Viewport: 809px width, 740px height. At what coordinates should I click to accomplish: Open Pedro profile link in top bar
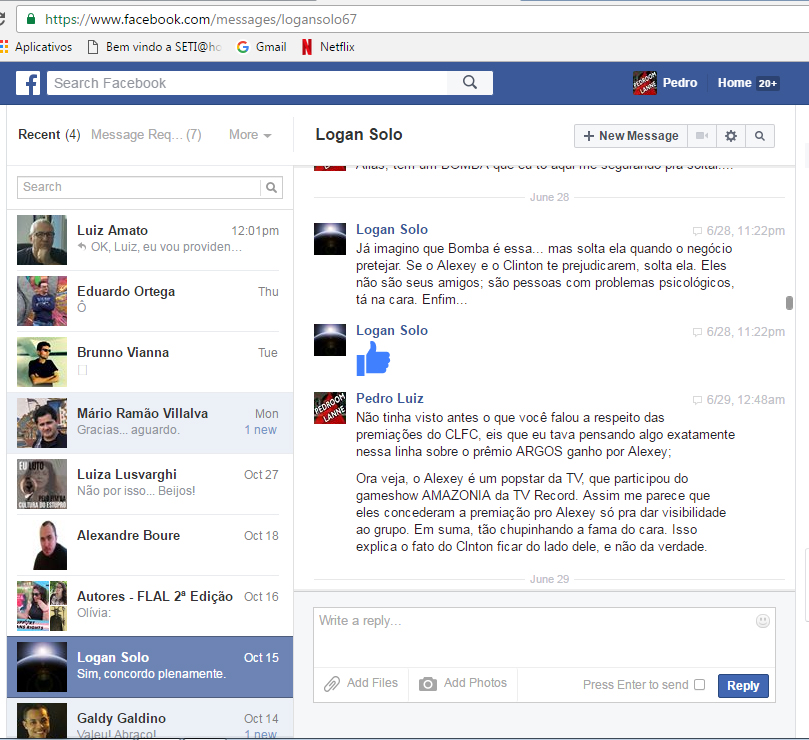coord(679,83)
